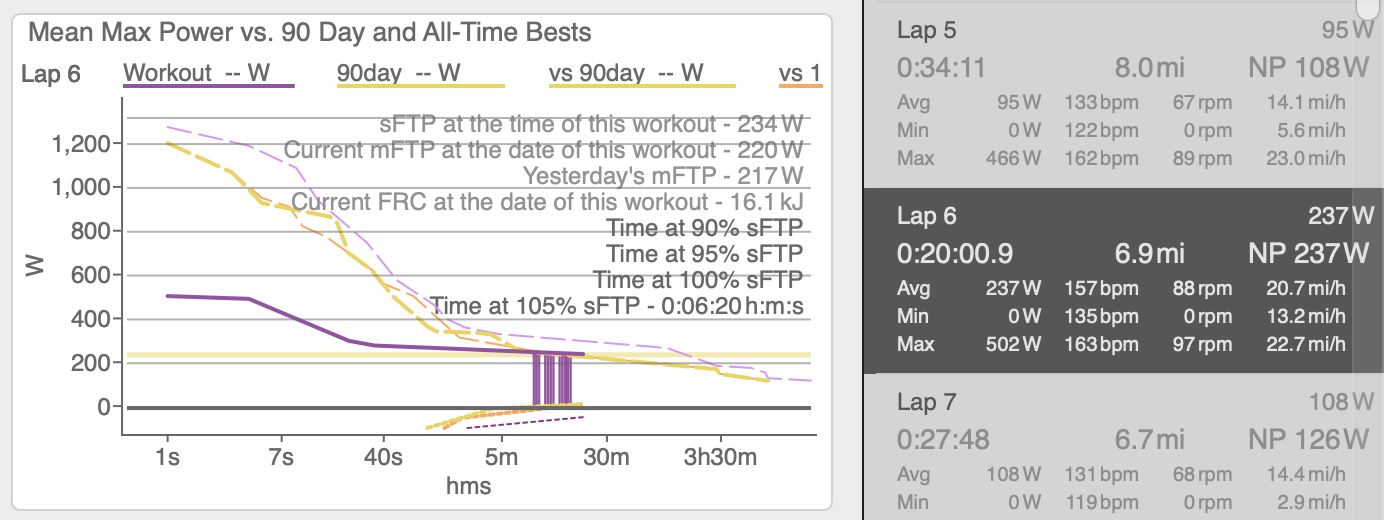Click the '40s' x-axis tick label
The image size is (1384, 520).
click(x=385, y=458)
